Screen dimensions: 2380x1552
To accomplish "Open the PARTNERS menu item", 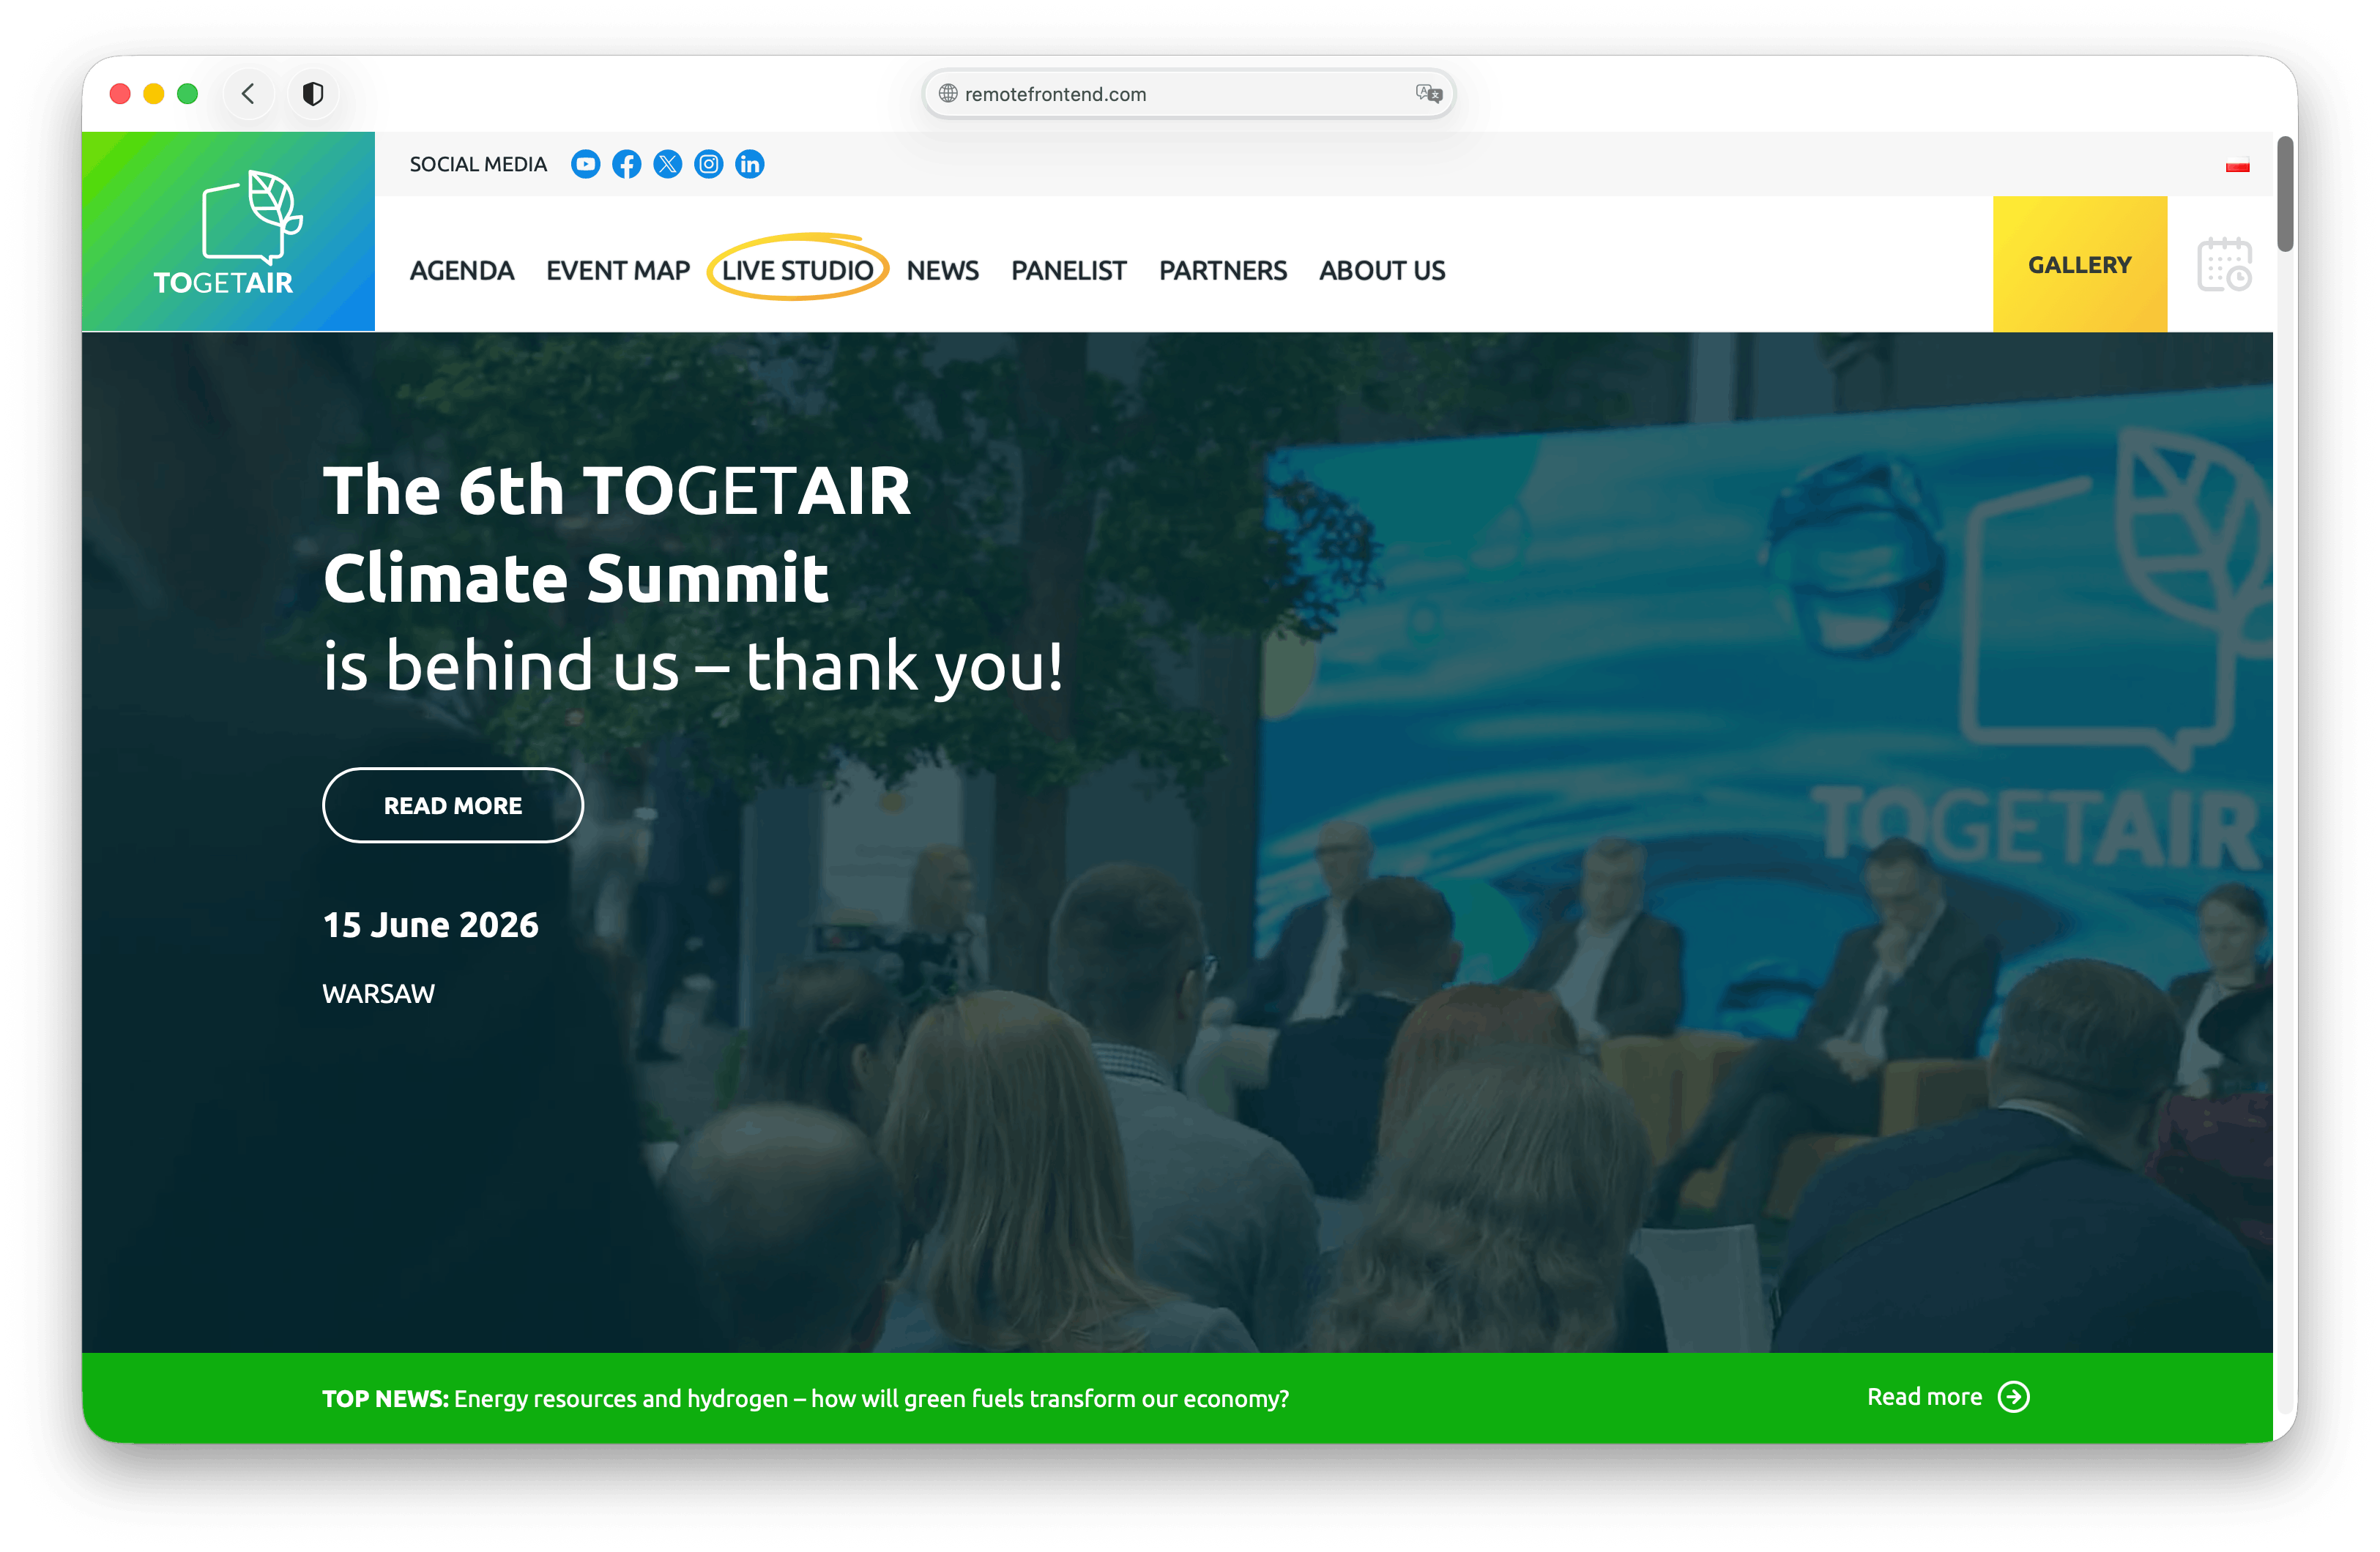I will click(x=1222, y=270).
